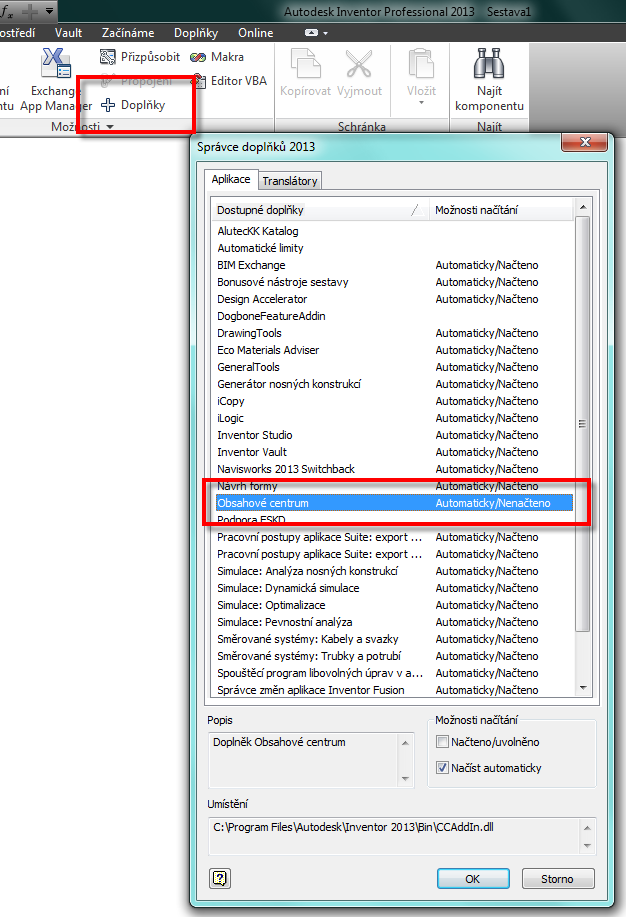Image resolution: width=626 pixels, height=917 pixels.
Task: Switch to Translátory tab
Action: point(290,181)
